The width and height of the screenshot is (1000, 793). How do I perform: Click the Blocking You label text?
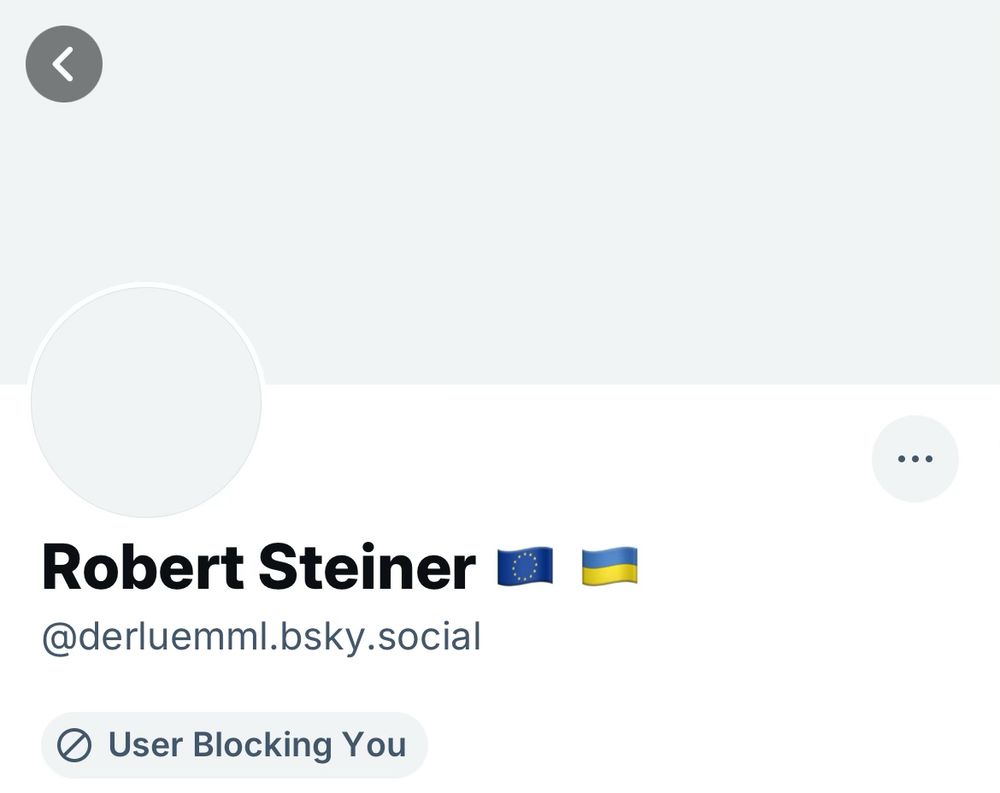[x=299, y=745]
